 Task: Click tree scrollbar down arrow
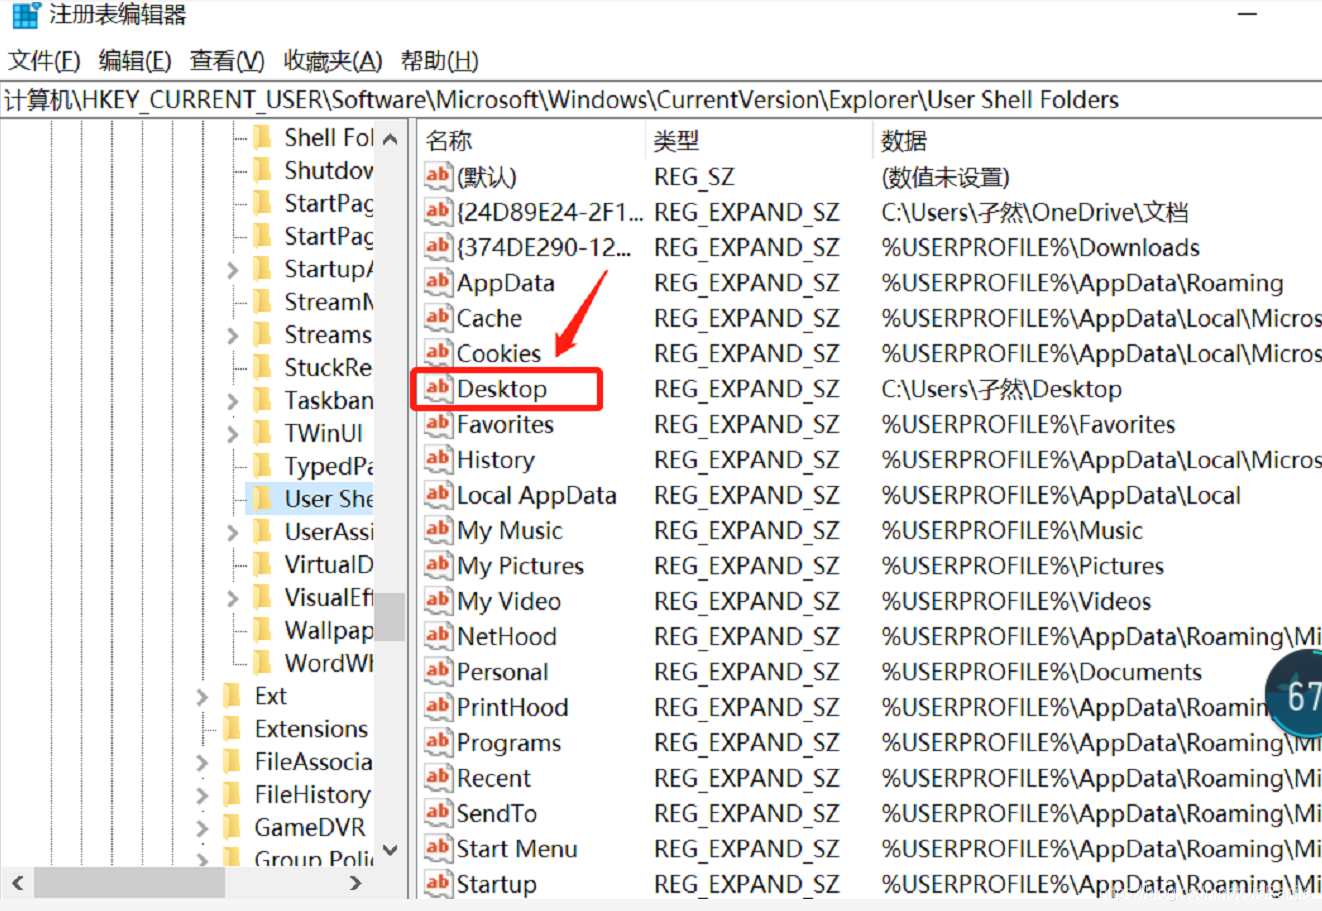390,850
